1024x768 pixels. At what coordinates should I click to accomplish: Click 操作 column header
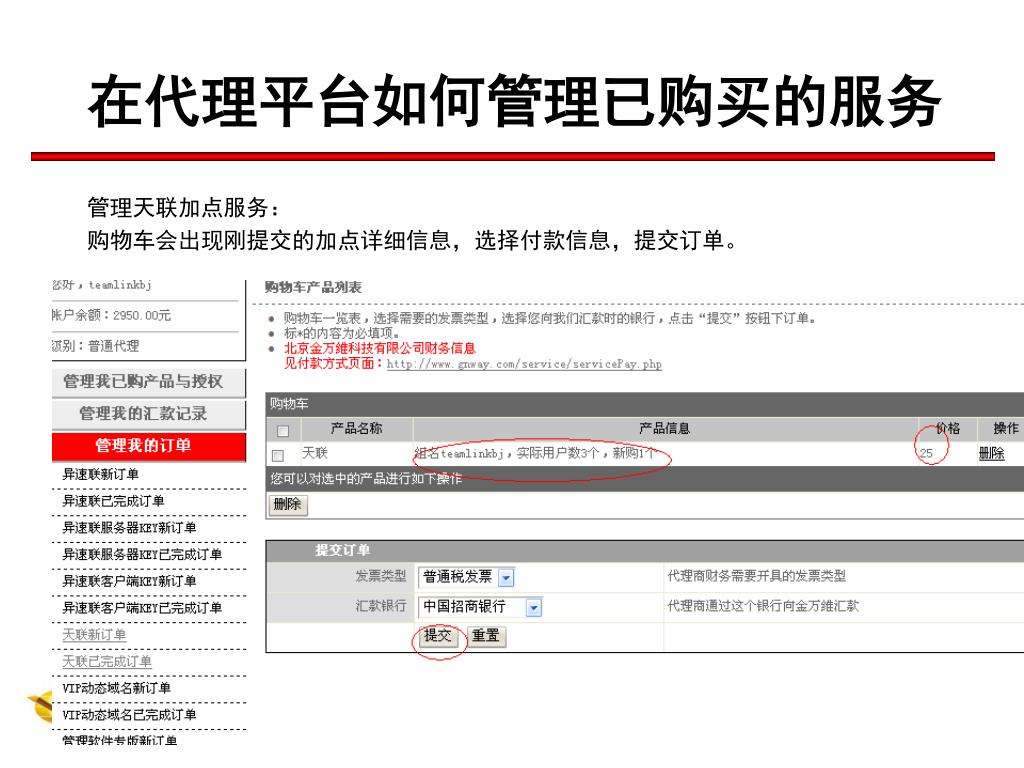(1006, 428)
